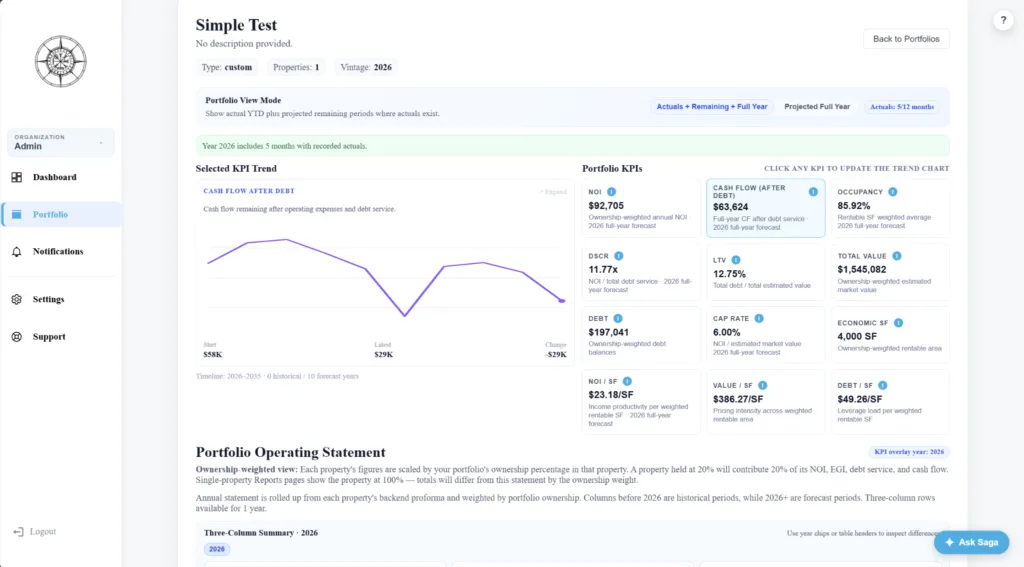Click Logout in sidebar
This screenshot has width=1024, height=567.
(x=35, y=532)
